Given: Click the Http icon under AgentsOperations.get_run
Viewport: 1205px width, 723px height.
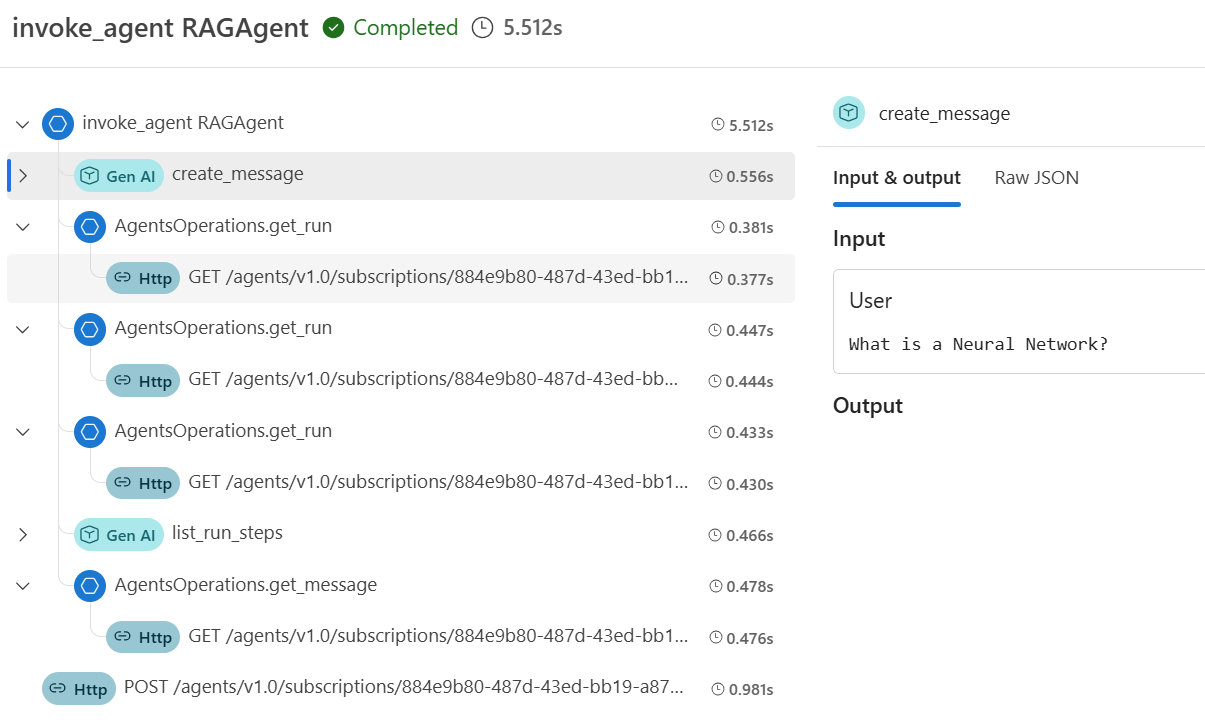Looking at the screenshot, I should pos(142,278).
